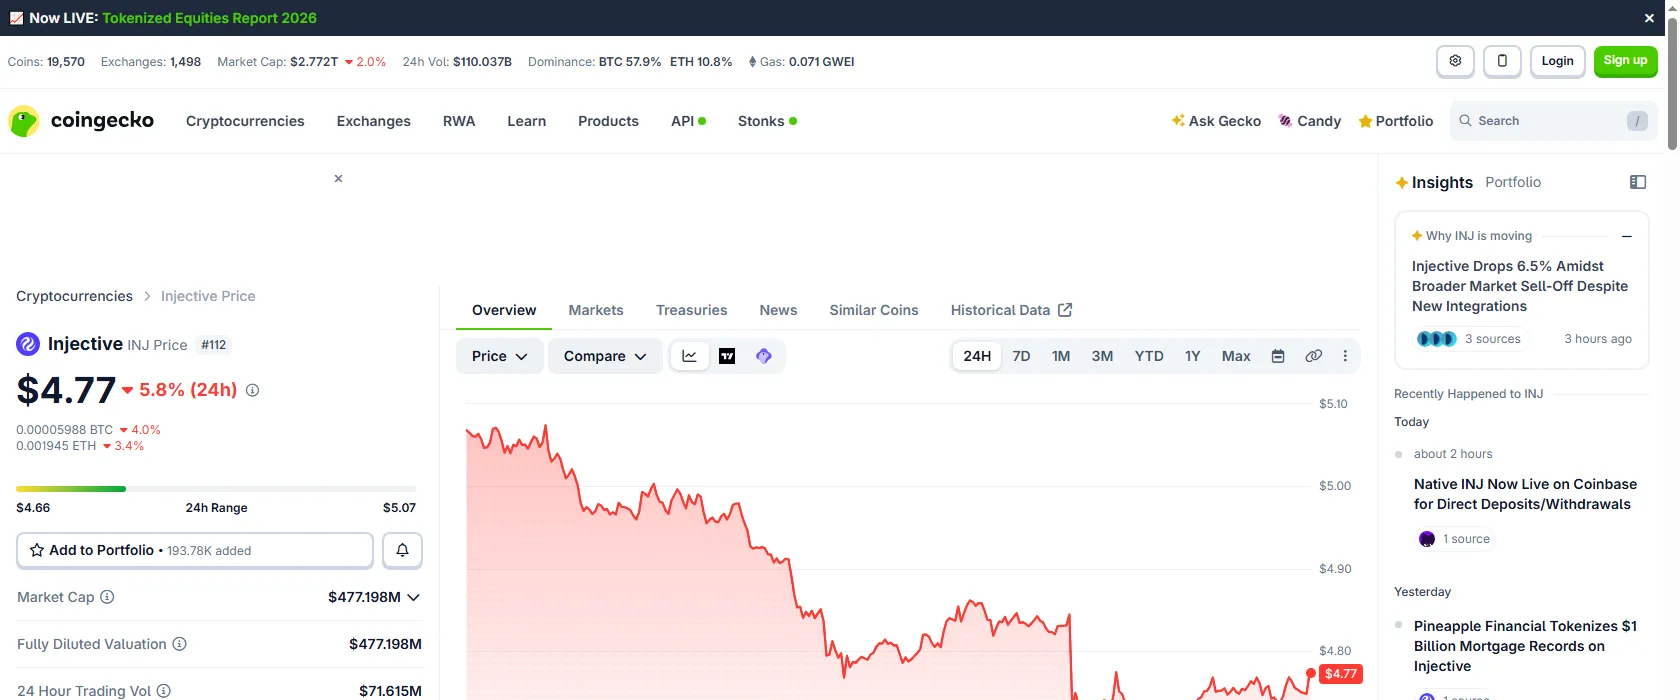Click the Sign up button
1680x700 pixels.
coord(1625,61)
